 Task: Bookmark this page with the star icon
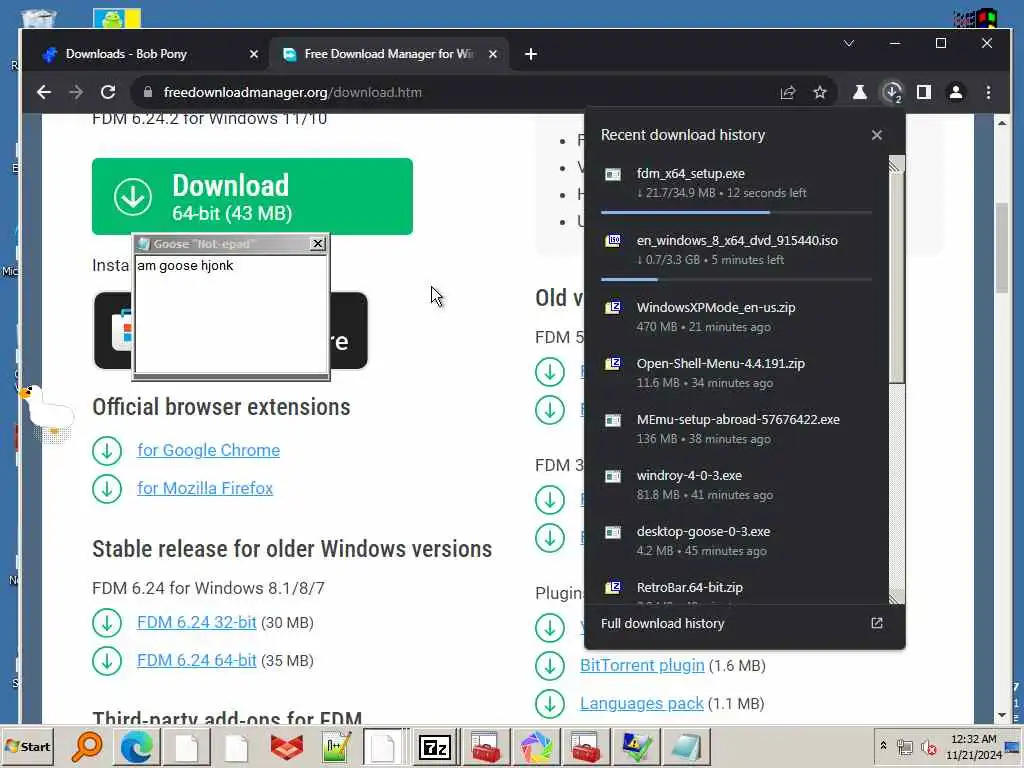click(820, 93)
